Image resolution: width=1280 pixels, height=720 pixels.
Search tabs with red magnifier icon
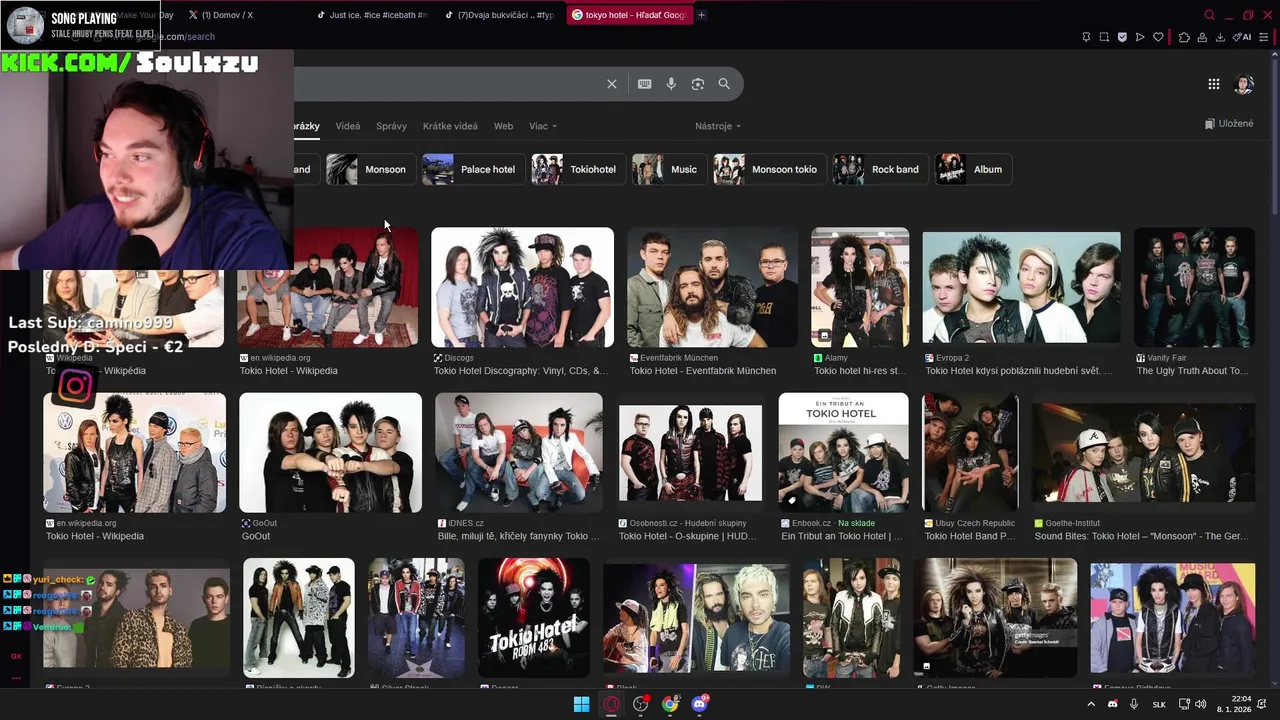1209,15
